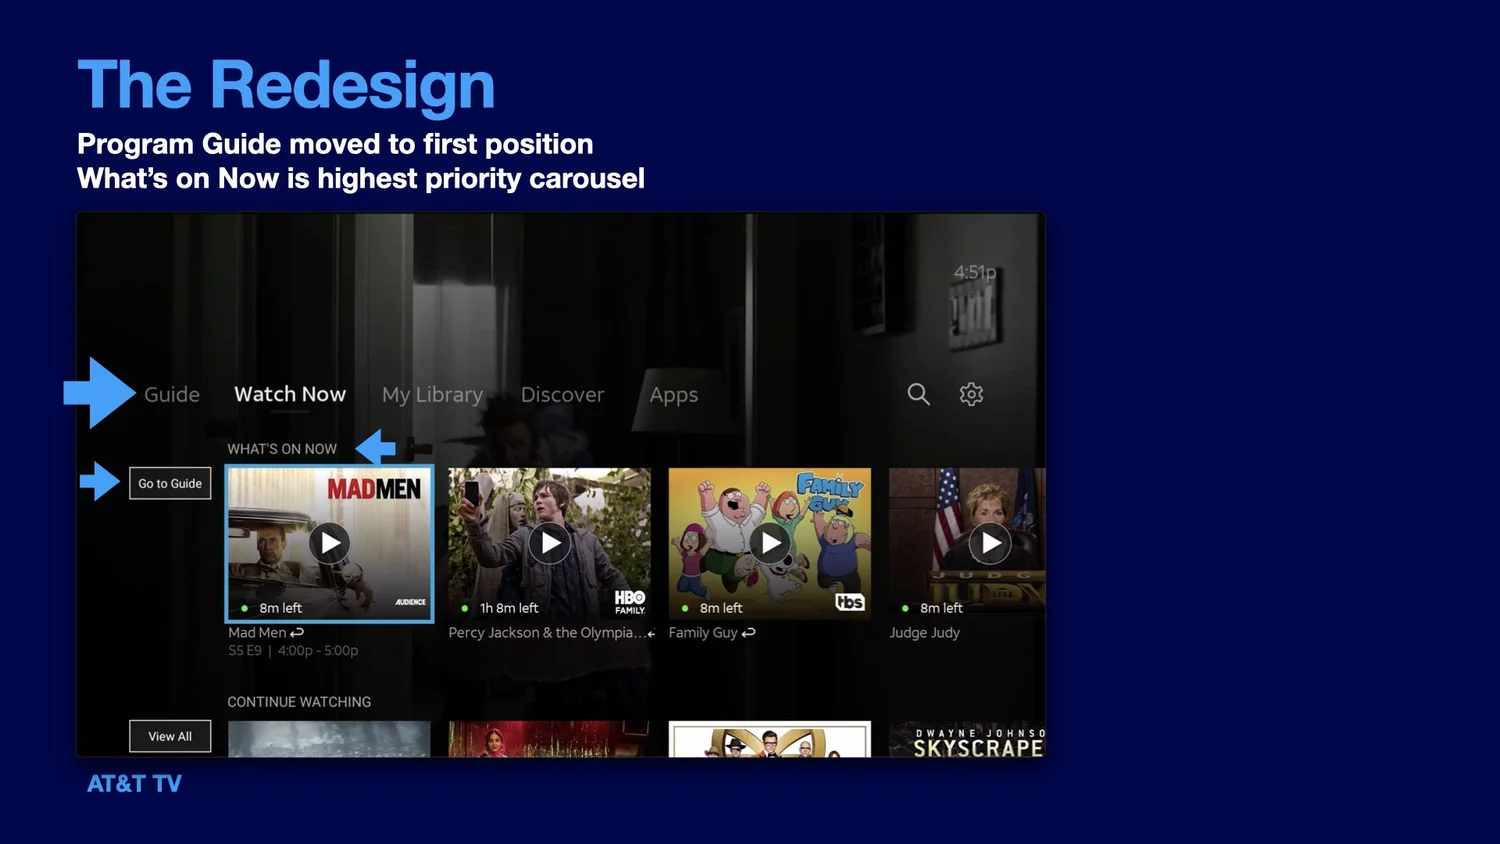Click the green live dot on Mad Men

pos(245,608)
